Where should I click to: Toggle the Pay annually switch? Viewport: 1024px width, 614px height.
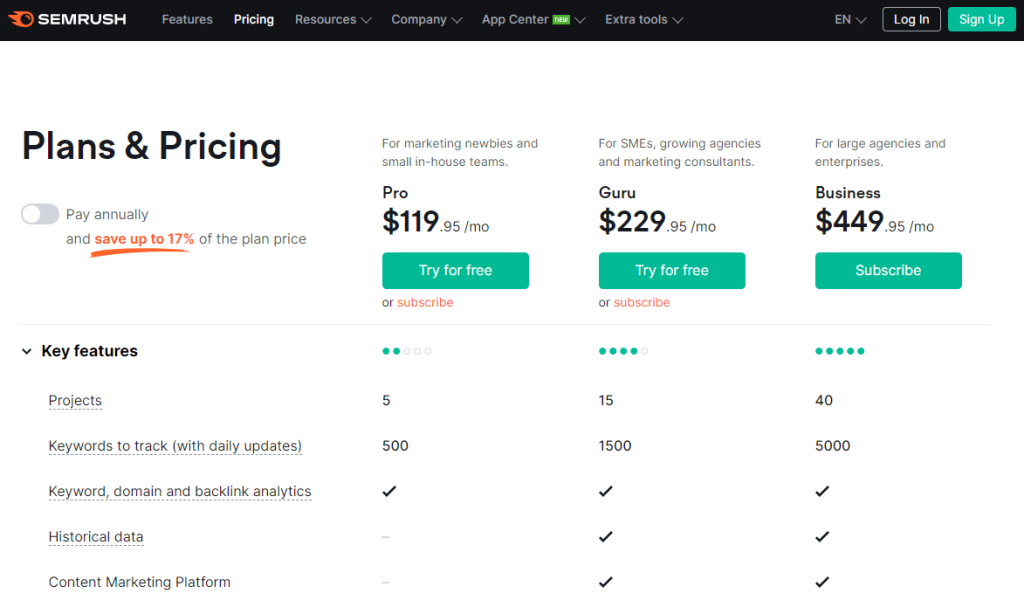[x=40, y=214]
